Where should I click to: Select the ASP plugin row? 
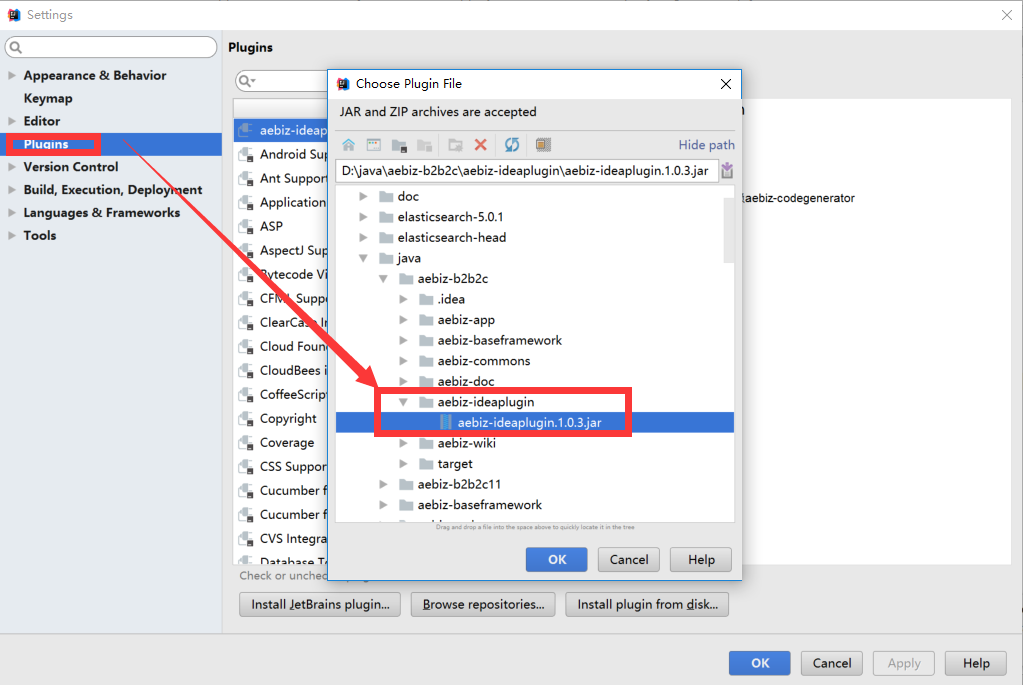click(281, 226)
